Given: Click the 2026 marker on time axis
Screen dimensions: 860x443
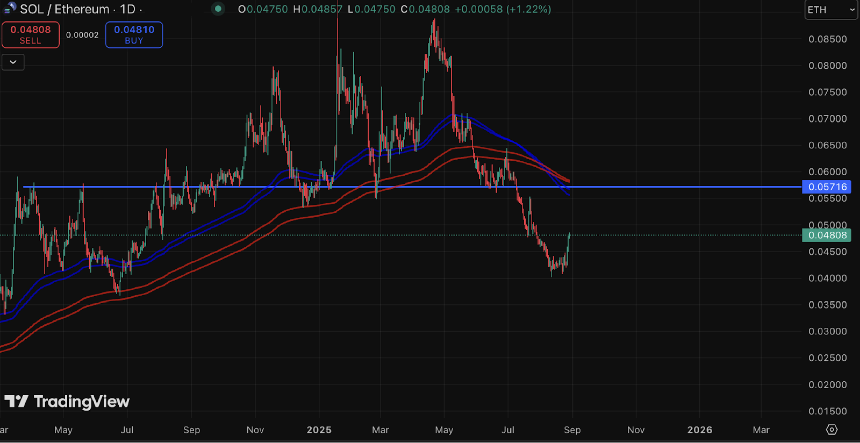Looking at the screenshot, I should point(700,428).
